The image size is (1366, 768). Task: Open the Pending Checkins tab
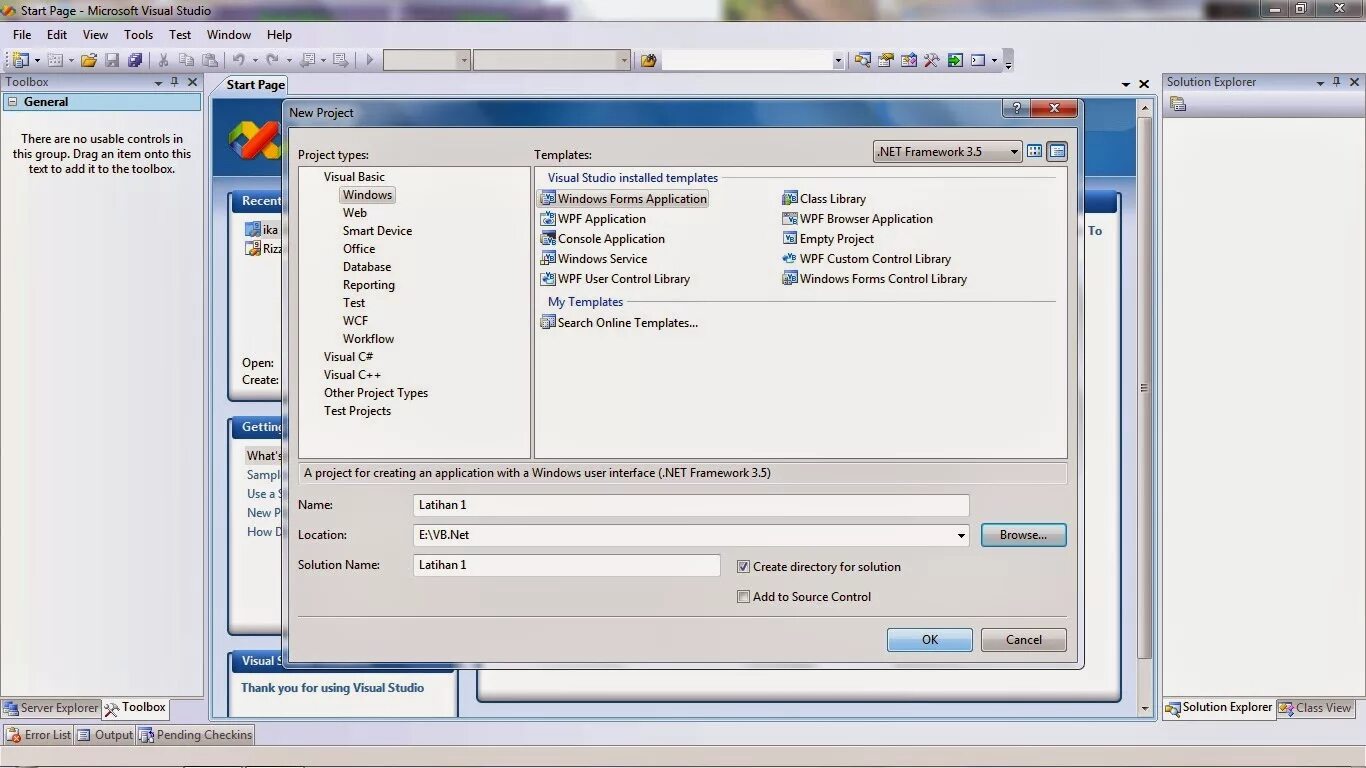pos(196,735)
